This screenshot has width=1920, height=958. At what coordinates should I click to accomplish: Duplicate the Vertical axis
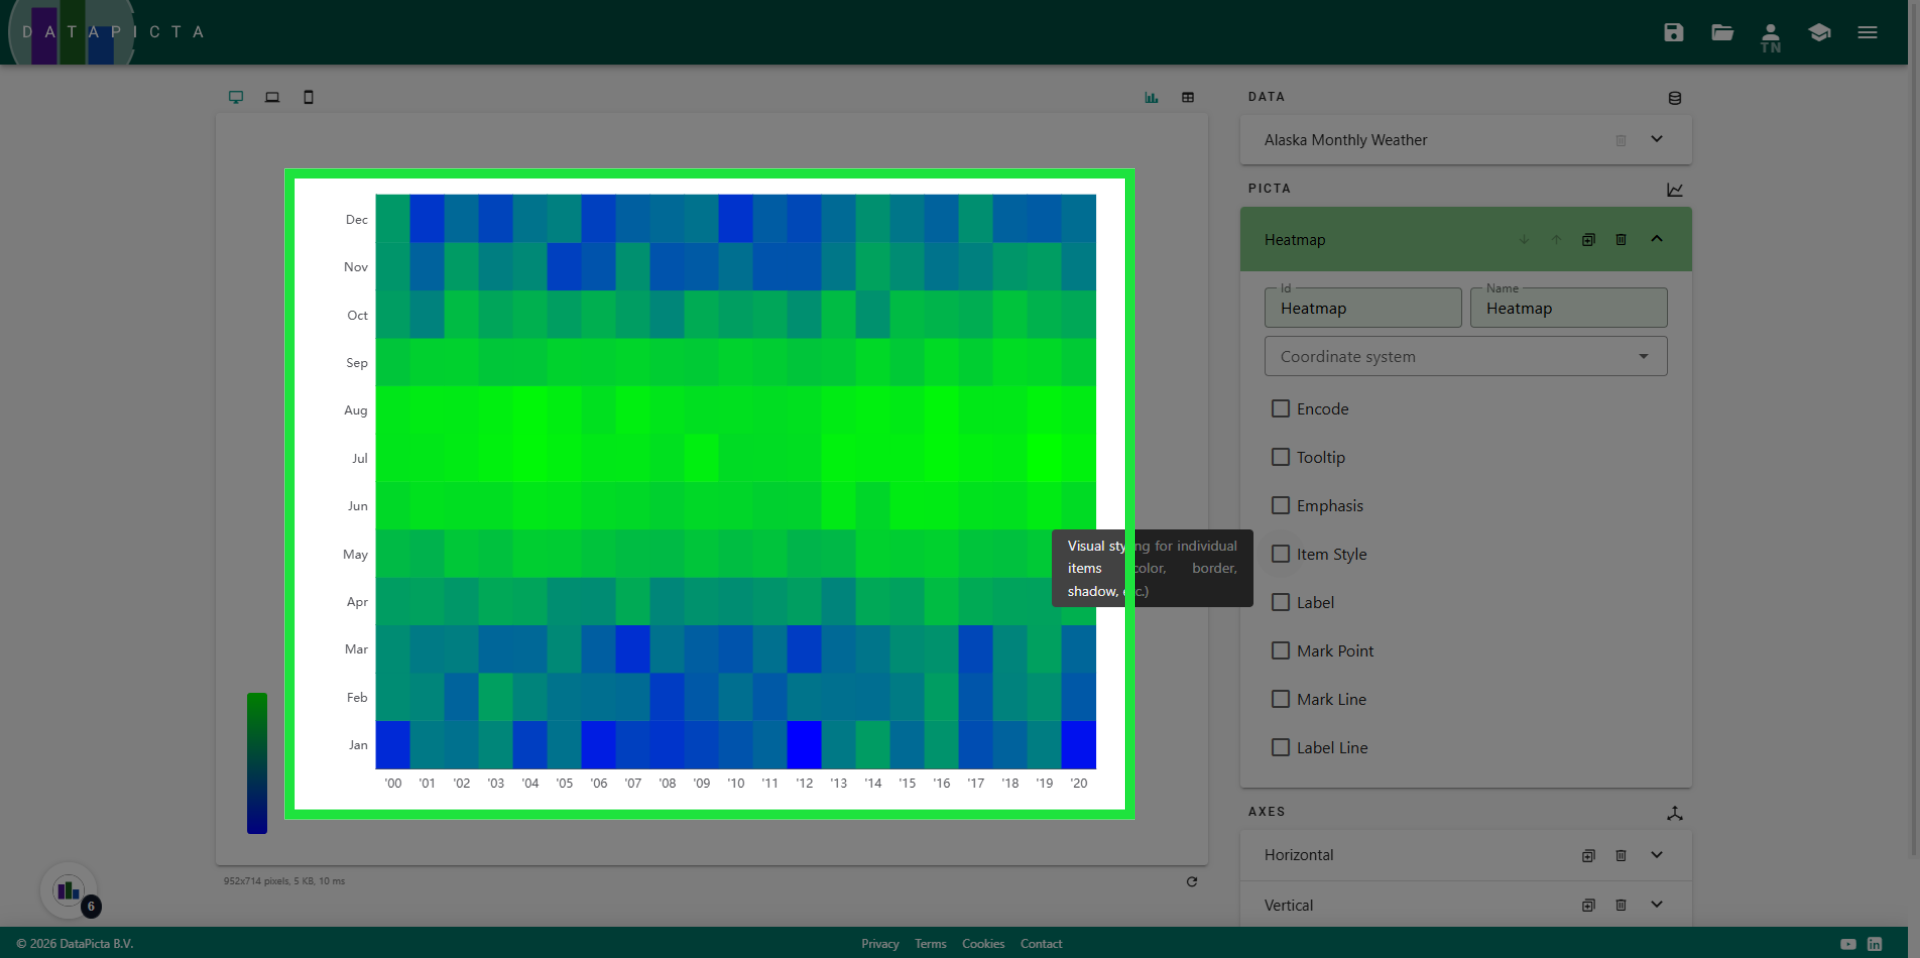pos(1588,905)
